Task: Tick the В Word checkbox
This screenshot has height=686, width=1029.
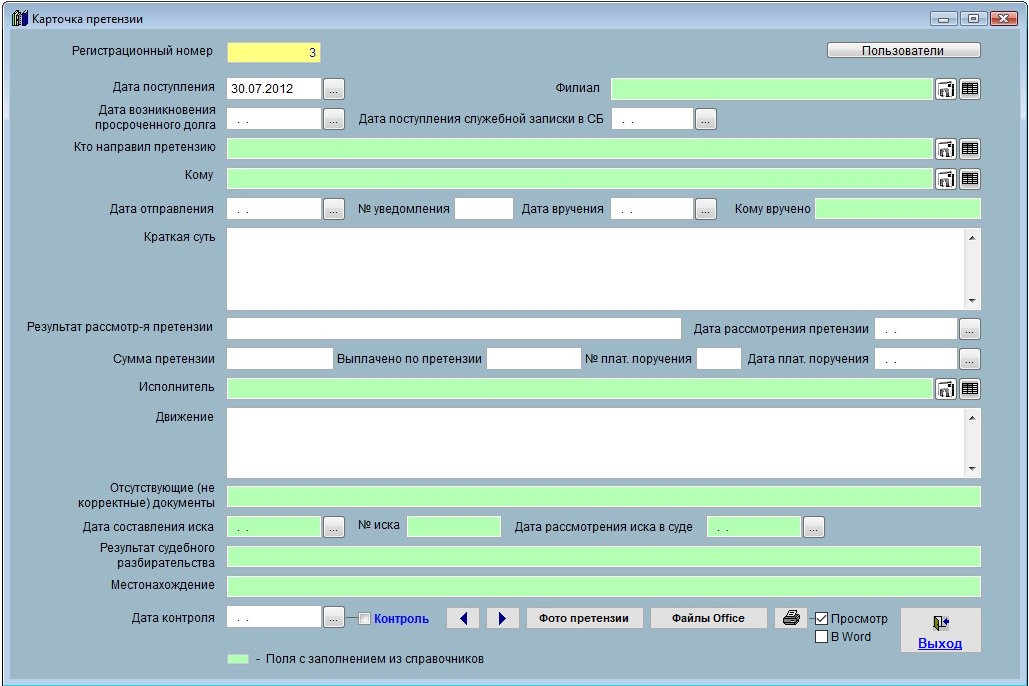Action: 822,637
